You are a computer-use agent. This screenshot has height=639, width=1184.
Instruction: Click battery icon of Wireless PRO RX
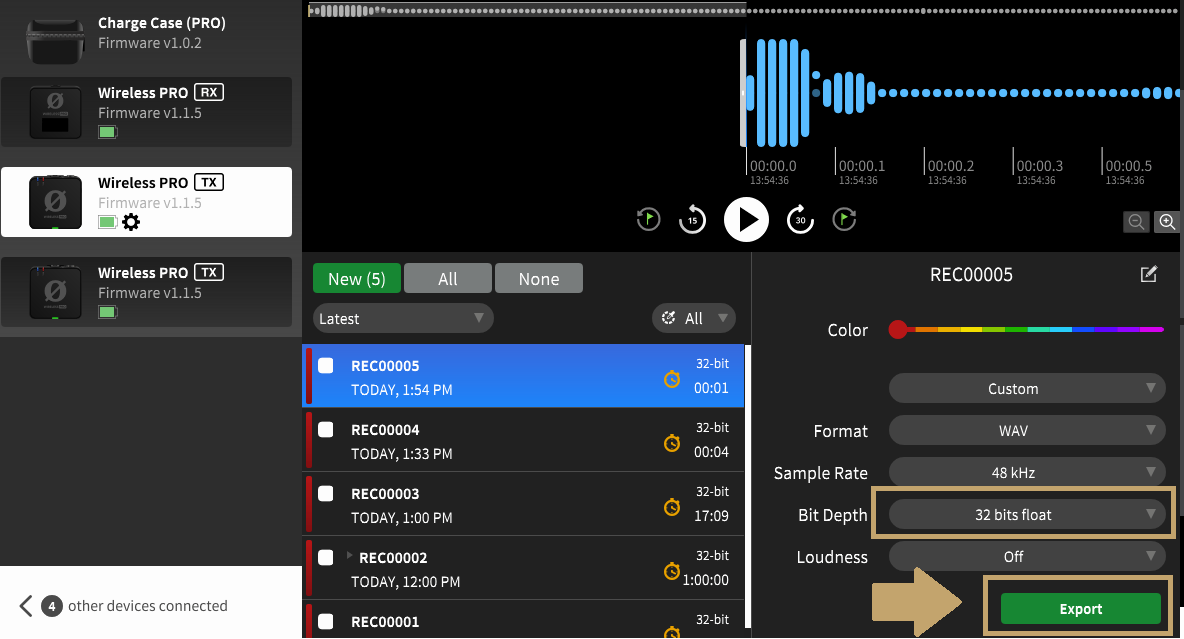(107, 132)
